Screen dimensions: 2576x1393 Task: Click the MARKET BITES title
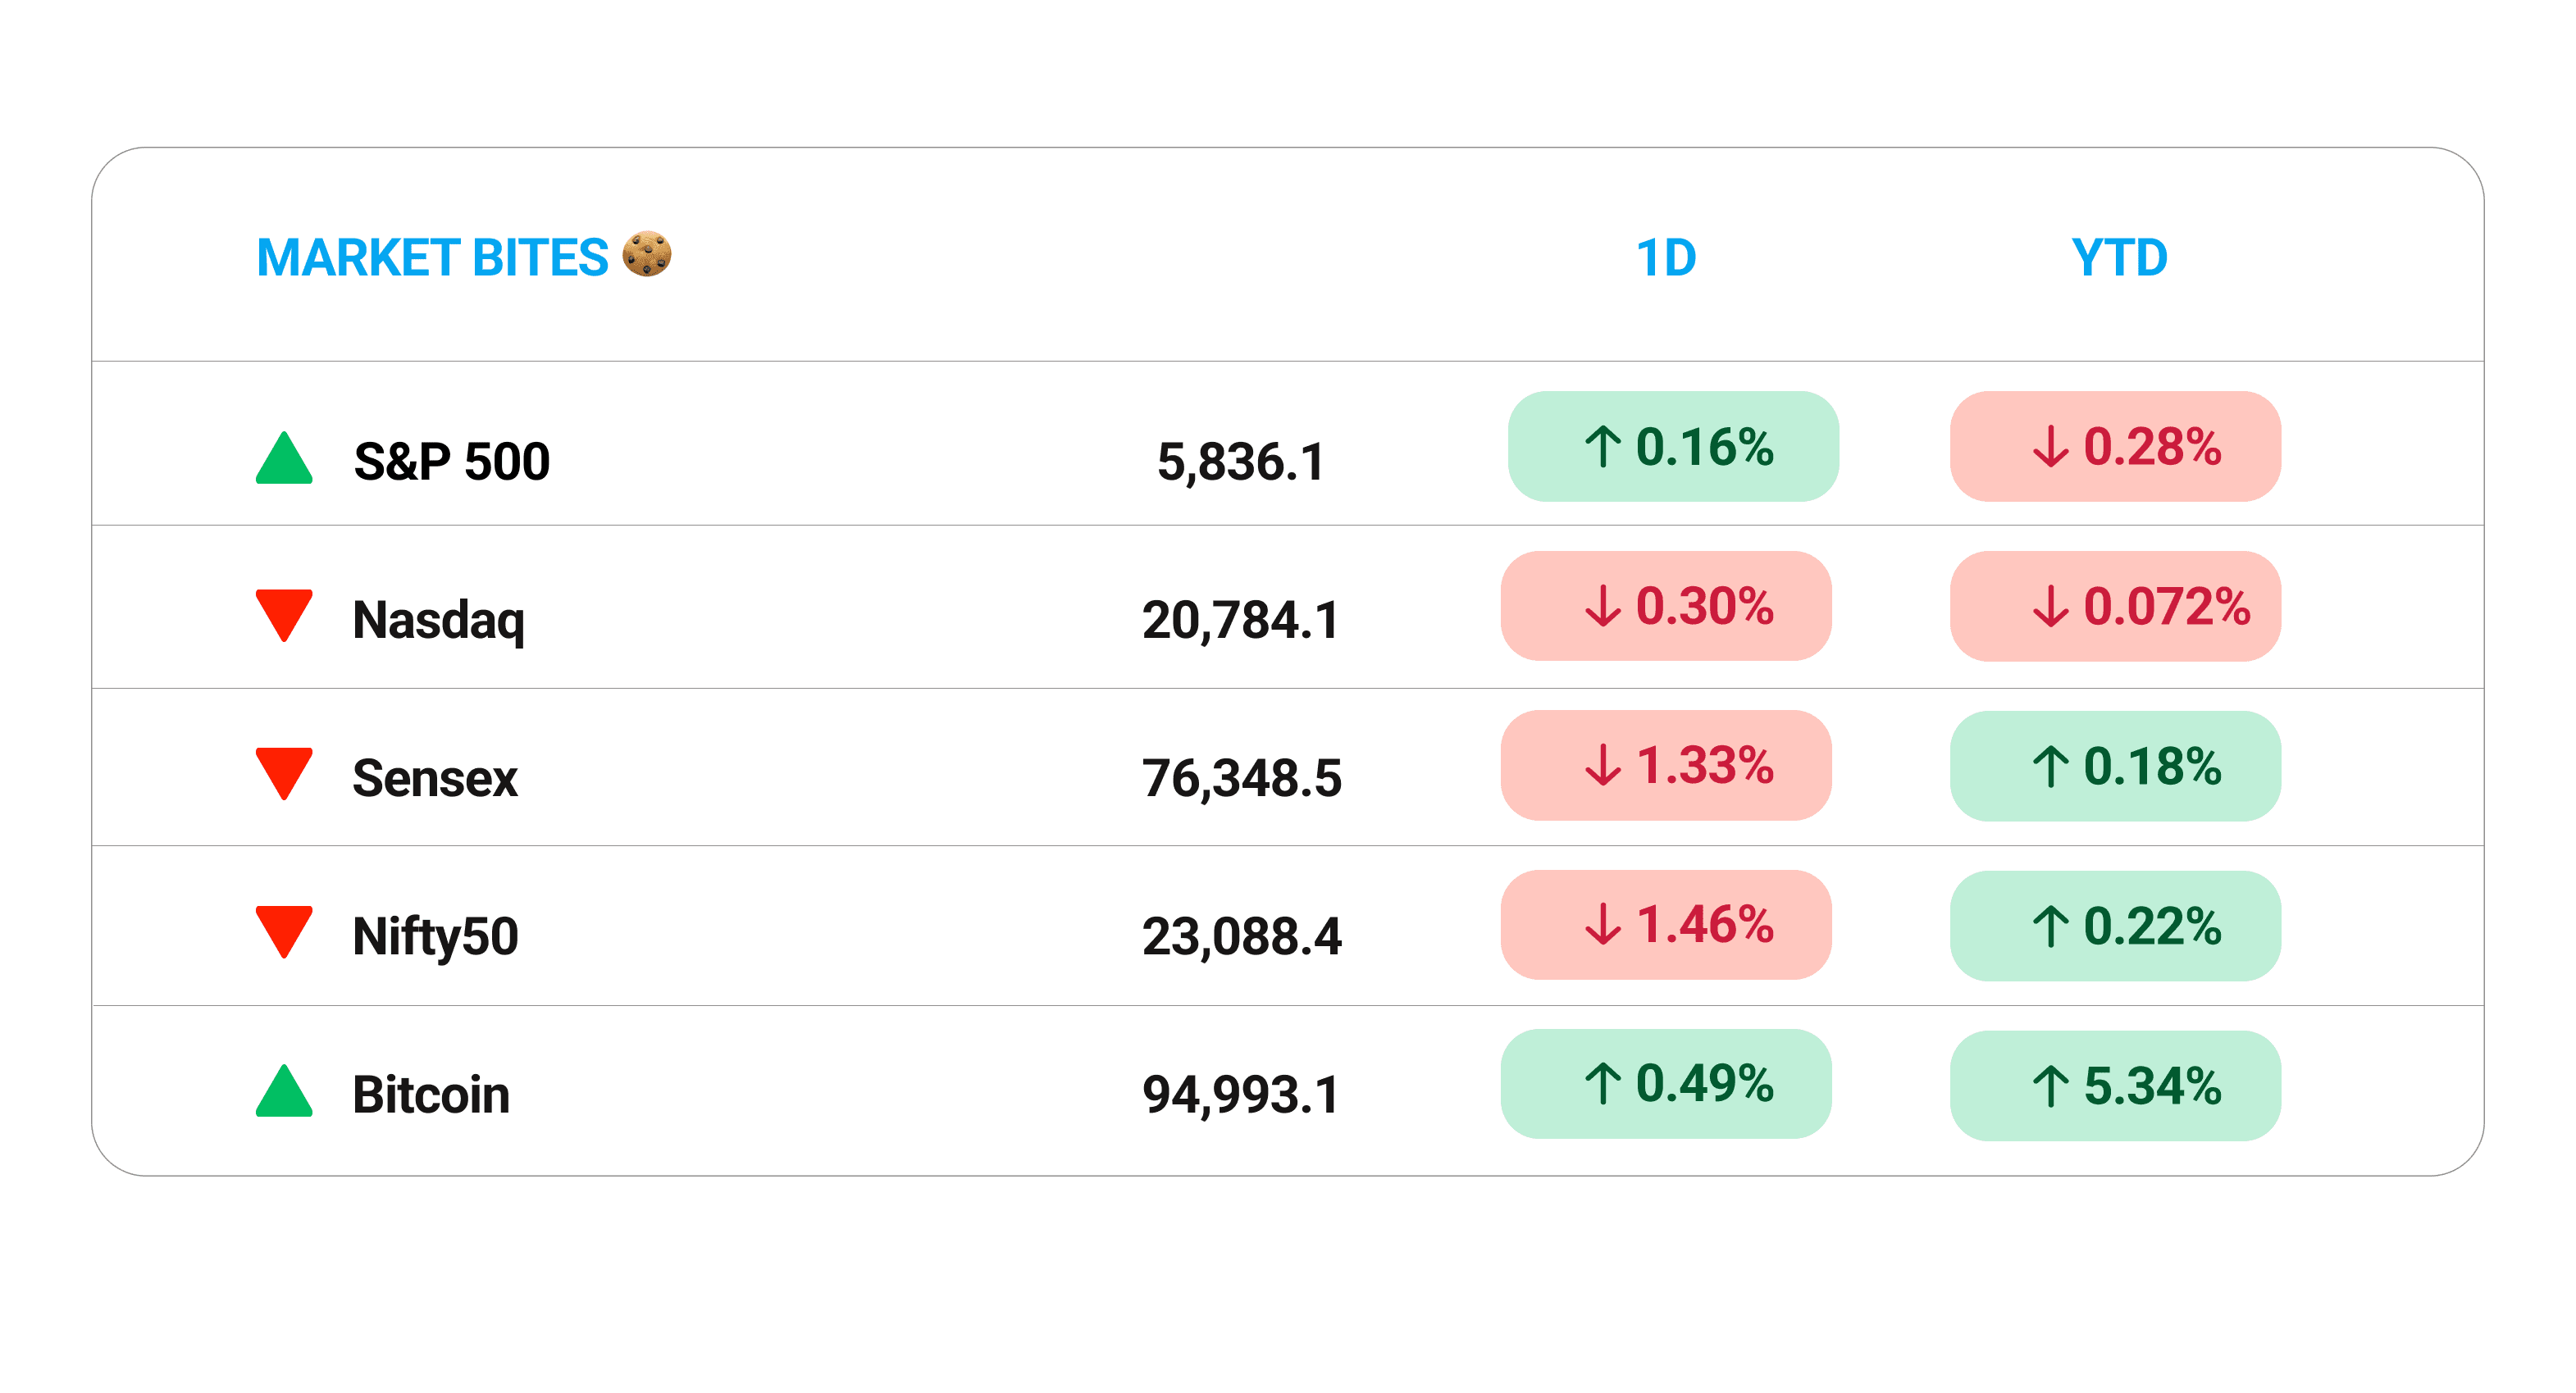point(432,258)
